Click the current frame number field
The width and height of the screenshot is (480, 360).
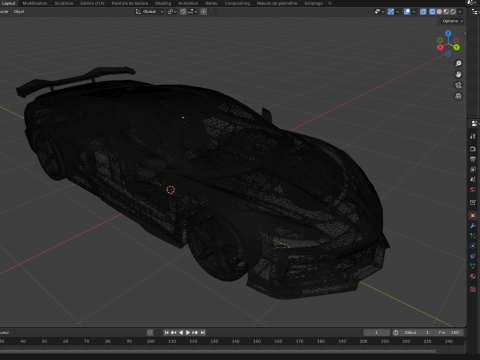pos(377,333)
